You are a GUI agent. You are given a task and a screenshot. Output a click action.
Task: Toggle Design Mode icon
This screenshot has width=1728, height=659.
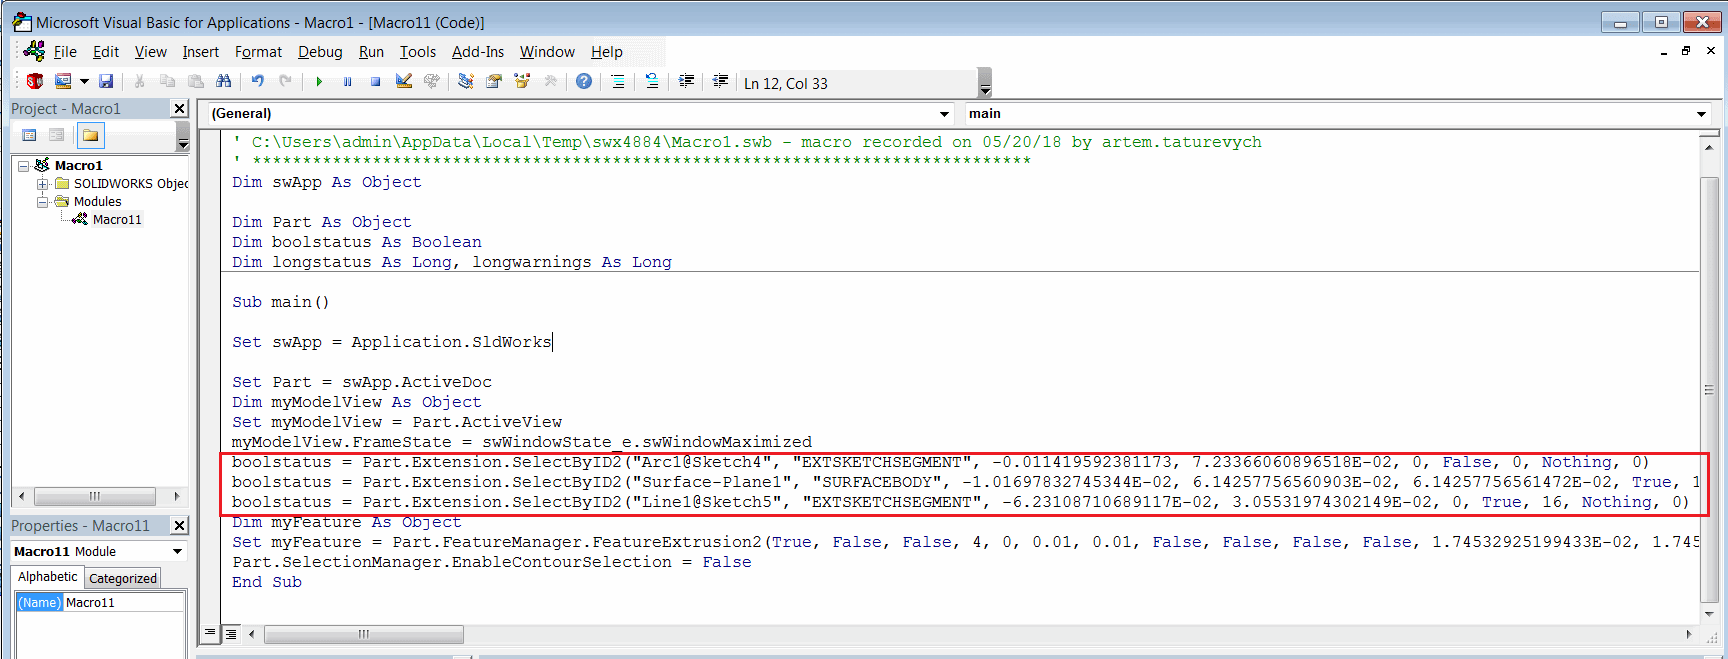(404, 81)
